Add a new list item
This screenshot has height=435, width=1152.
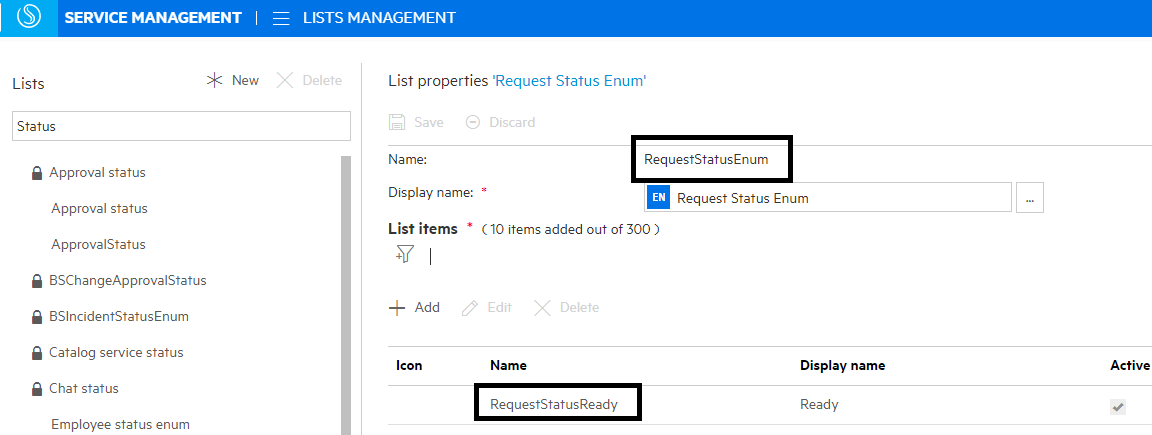pos(414,307)
